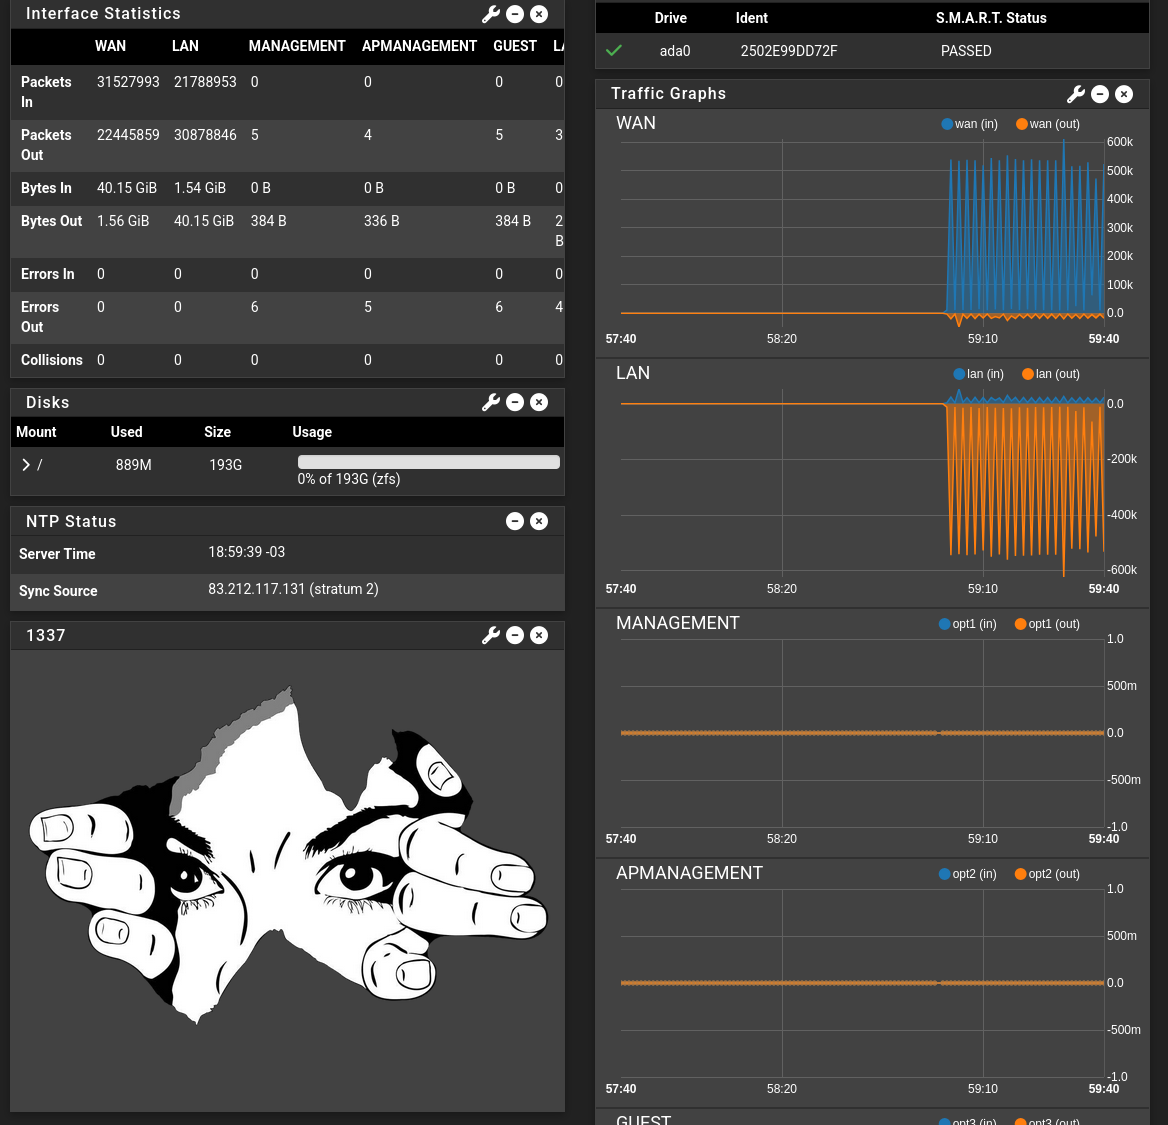Open Interface Statistics widget settings wrench
Screen dimensions: 1168x1125
[490, 14]
